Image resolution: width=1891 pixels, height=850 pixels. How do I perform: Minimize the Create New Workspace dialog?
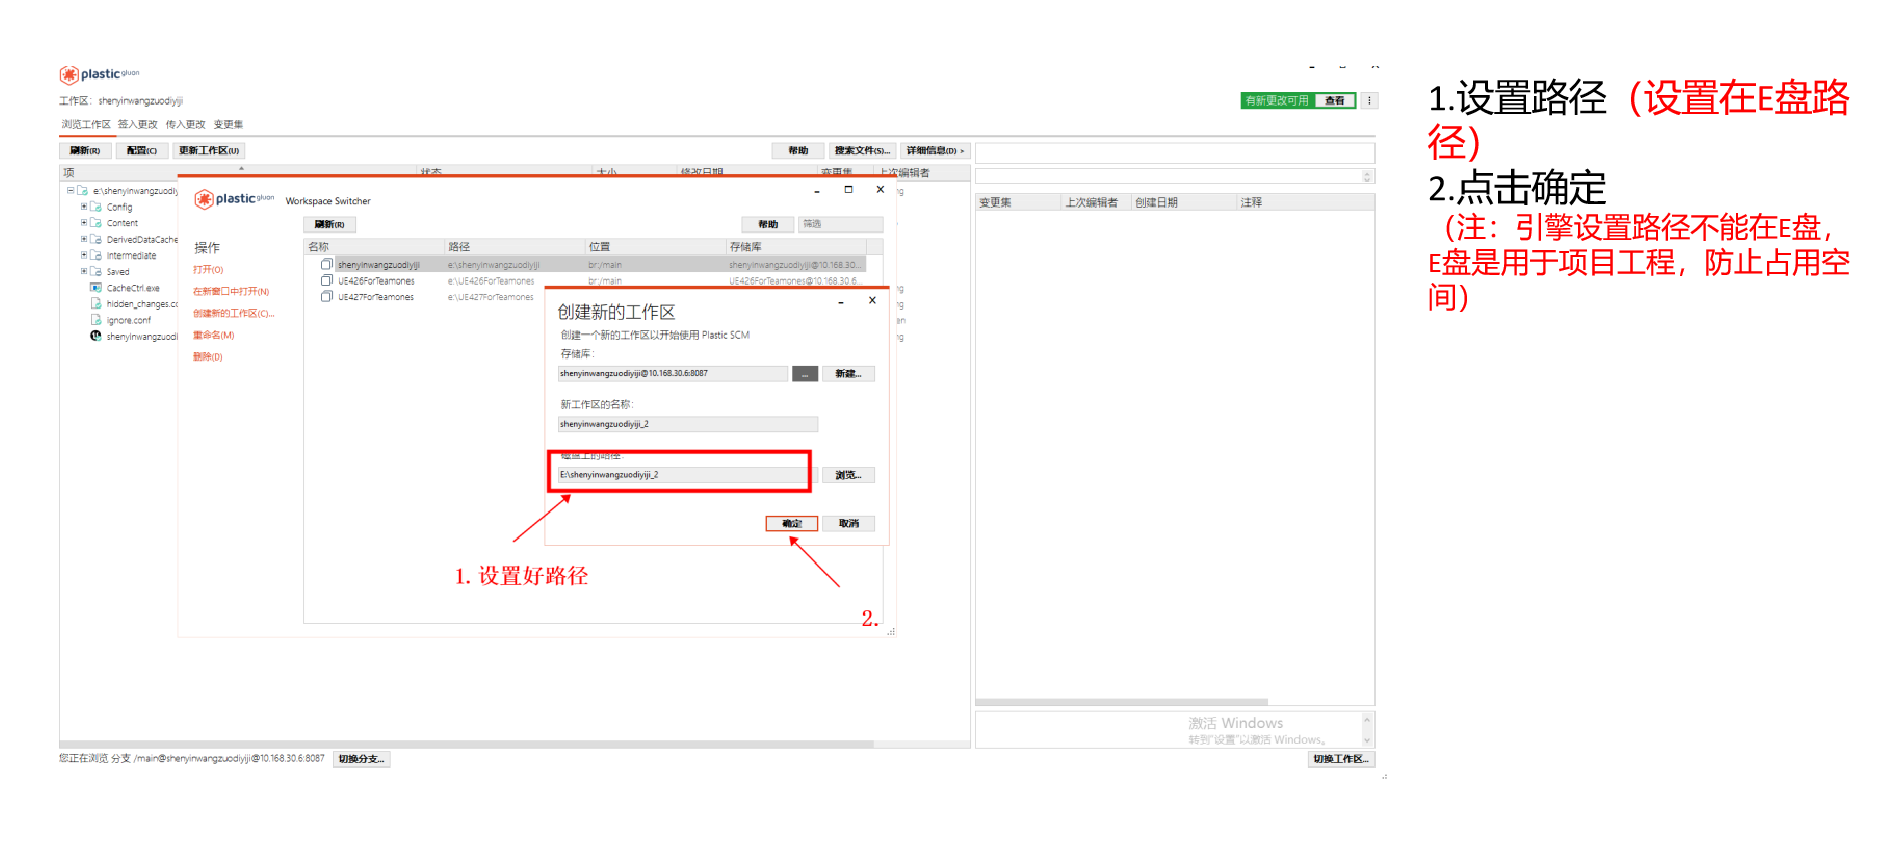[x=841, y=301]
